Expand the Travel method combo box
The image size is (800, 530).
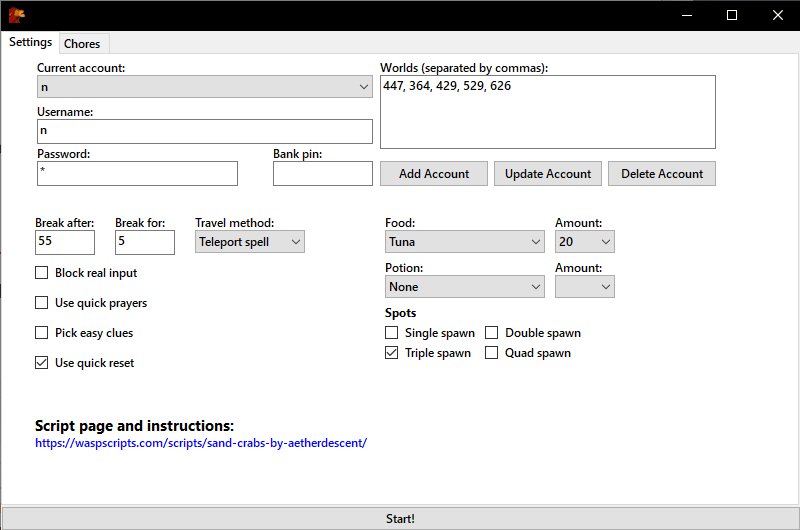pyautogui.click(x=249, y=242)
